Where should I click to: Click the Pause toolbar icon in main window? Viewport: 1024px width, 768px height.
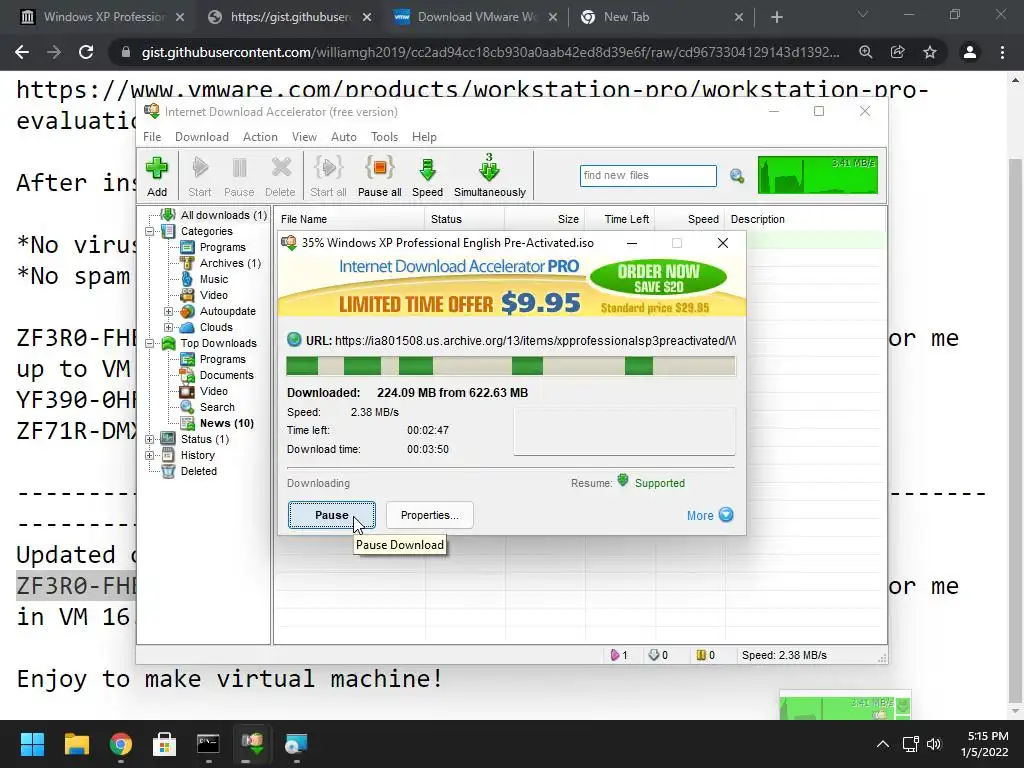[x=239, y=176]
